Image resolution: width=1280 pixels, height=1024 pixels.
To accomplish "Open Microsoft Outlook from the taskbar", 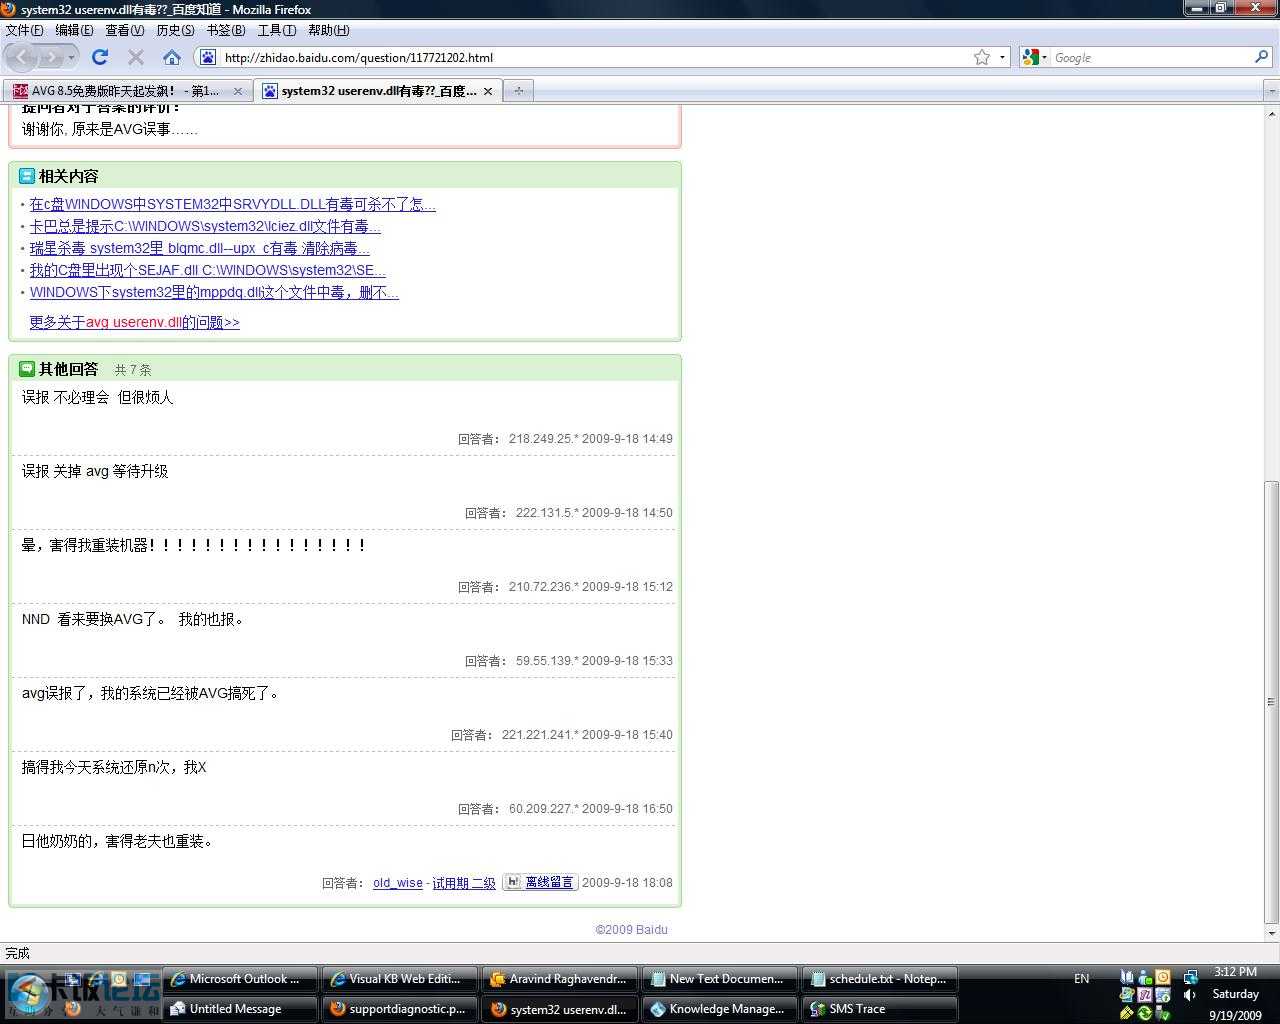I will [240, 979].
